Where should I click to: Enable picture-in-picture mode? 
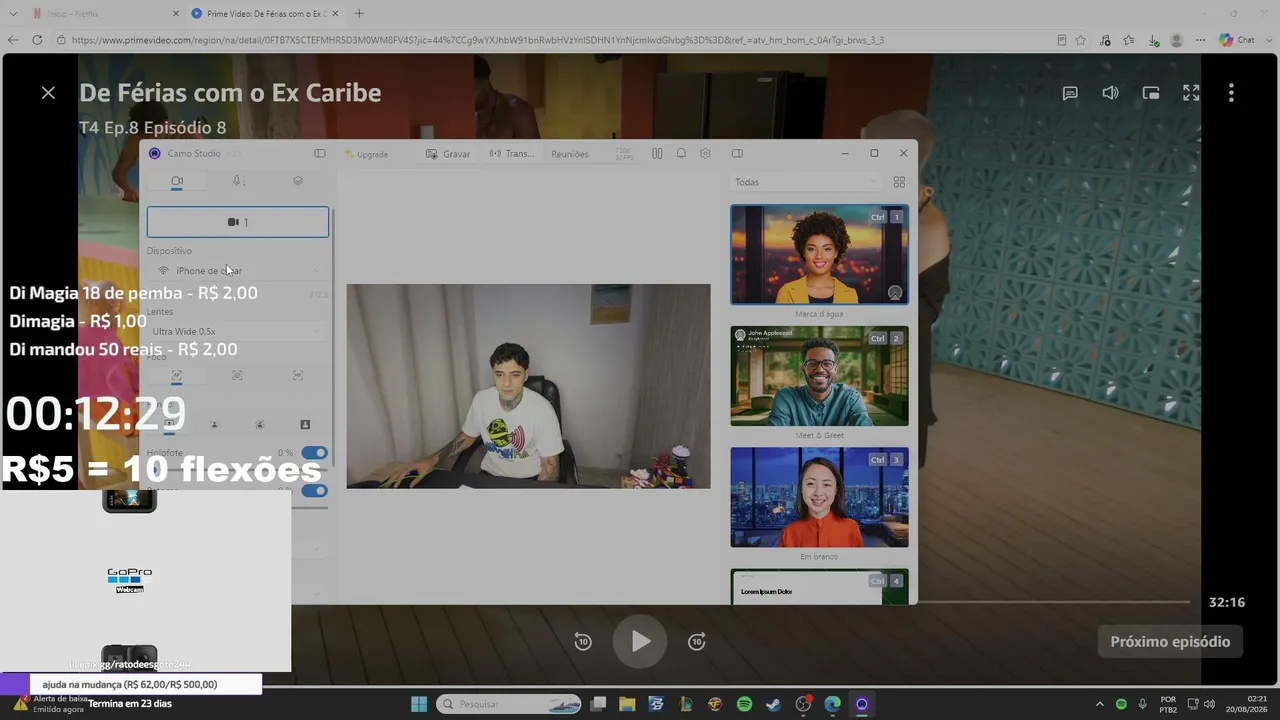pos(1151,93)
